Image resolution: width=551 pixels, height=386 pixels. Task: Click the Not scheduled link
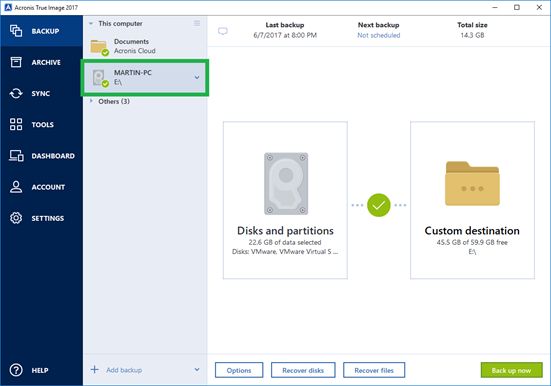378,35
